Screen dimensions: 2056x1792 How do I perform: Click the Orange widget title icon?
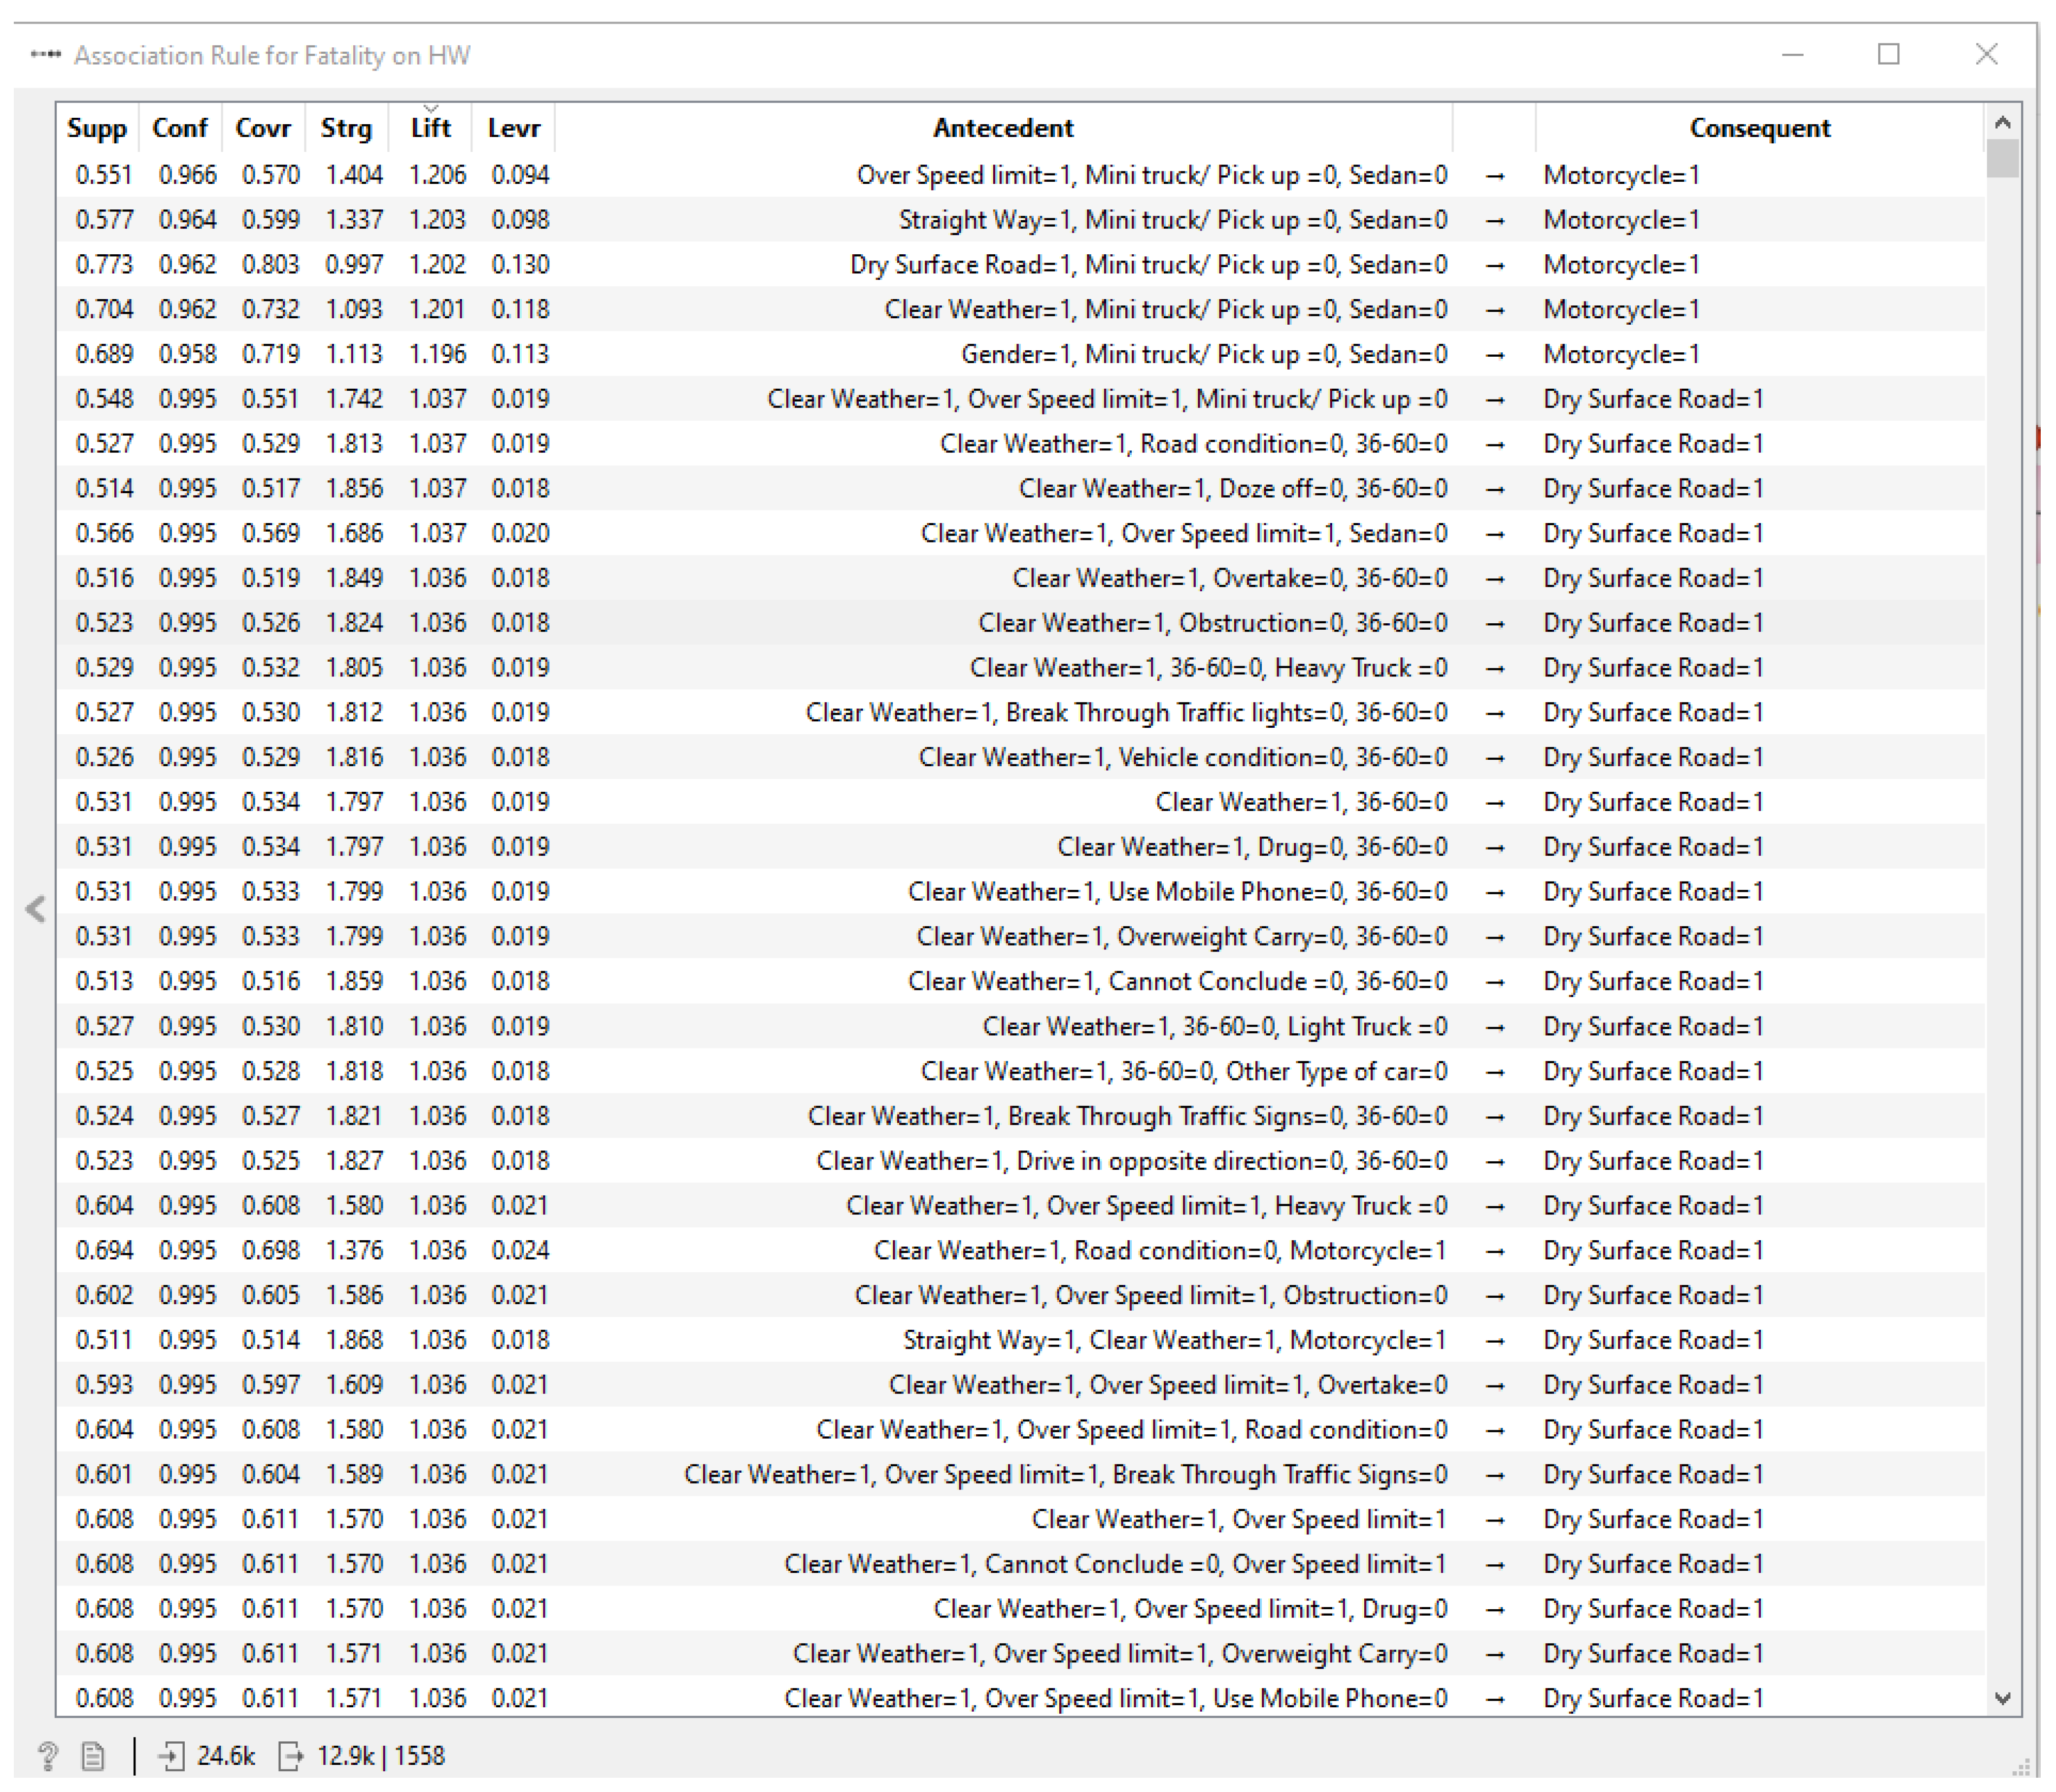[x=46, y=55]
